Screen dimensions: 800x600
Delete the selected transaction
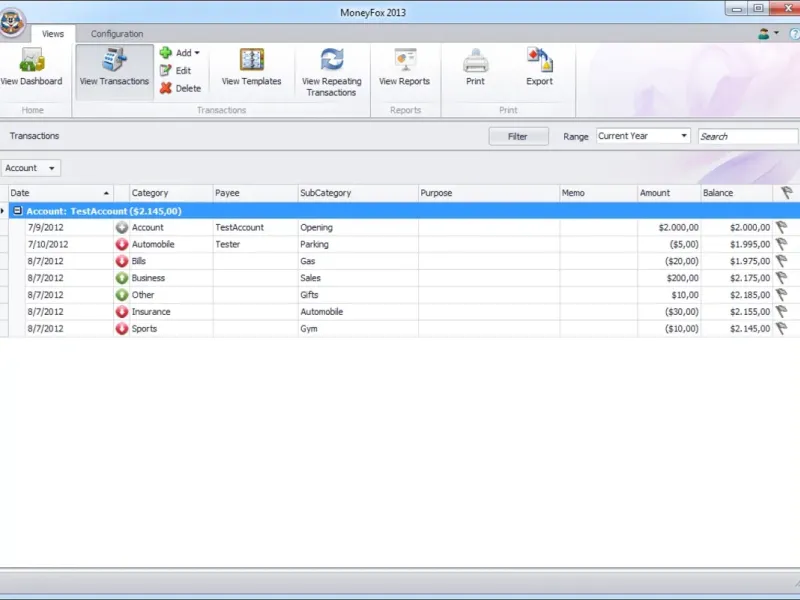181,88
